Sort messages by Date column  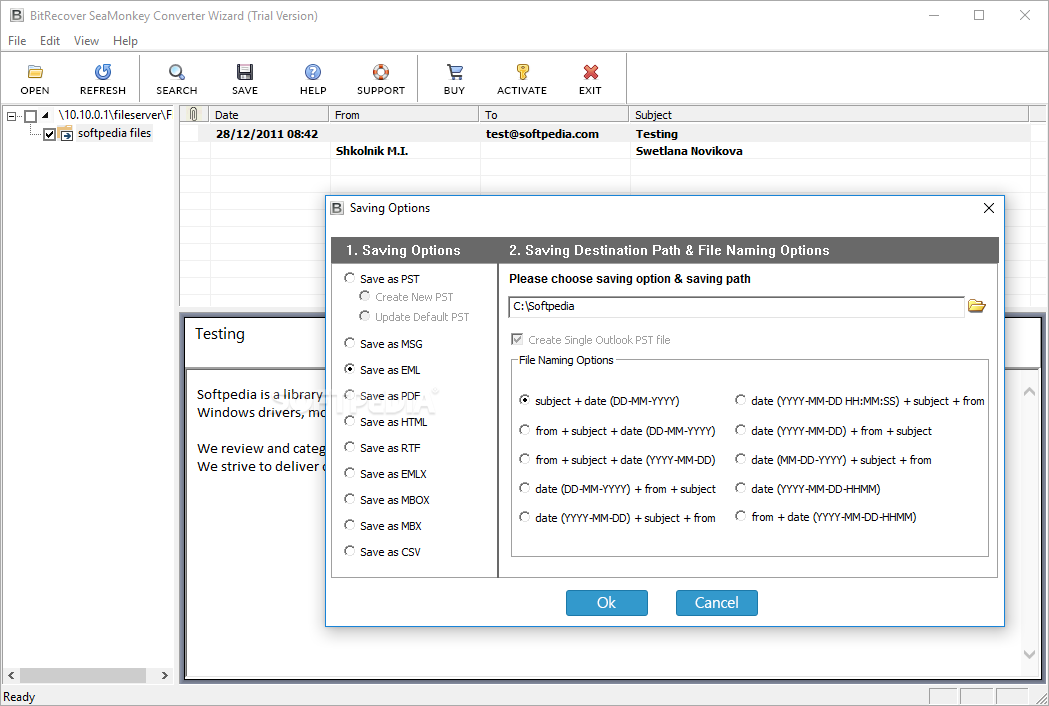269,114
